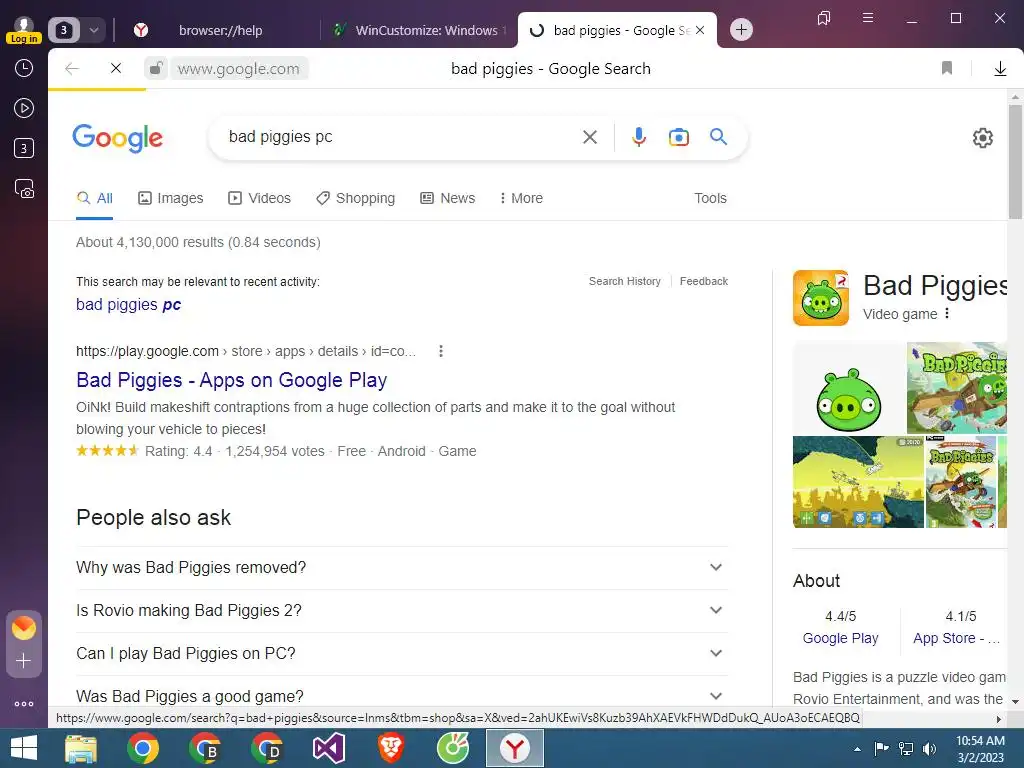The image size is (1024, 768).
Task: Start voice search with microphone icon
Action: [x=639, y=136]
